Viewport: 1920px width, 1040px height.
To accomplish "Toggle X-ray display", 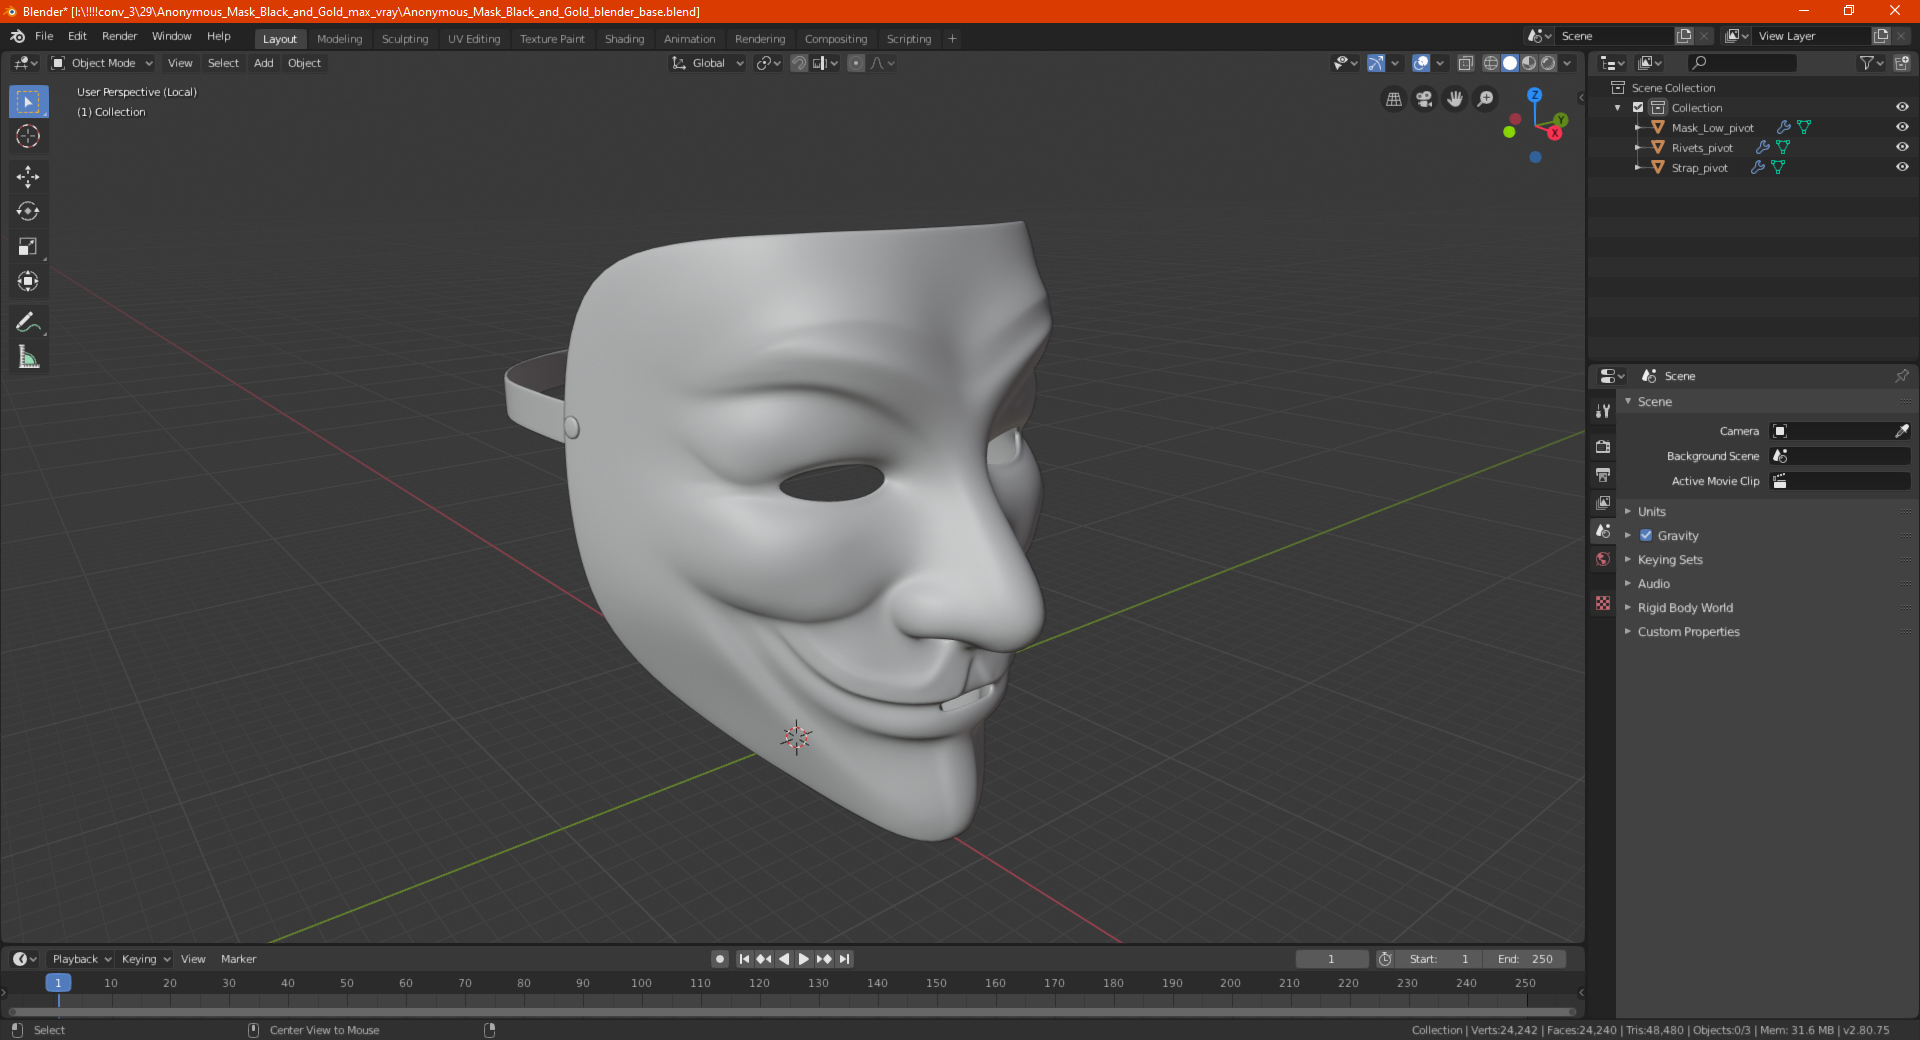I will point(1465,63).
